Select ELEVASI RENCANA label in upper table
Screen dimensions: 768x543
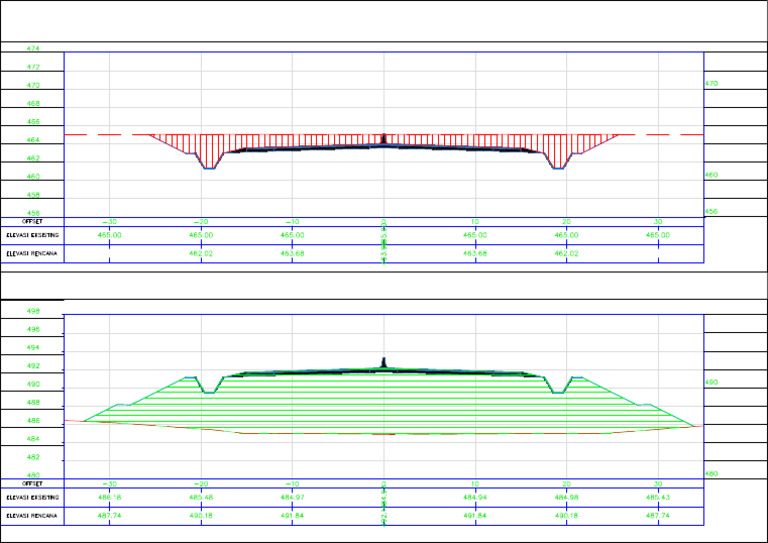(31, 254)
